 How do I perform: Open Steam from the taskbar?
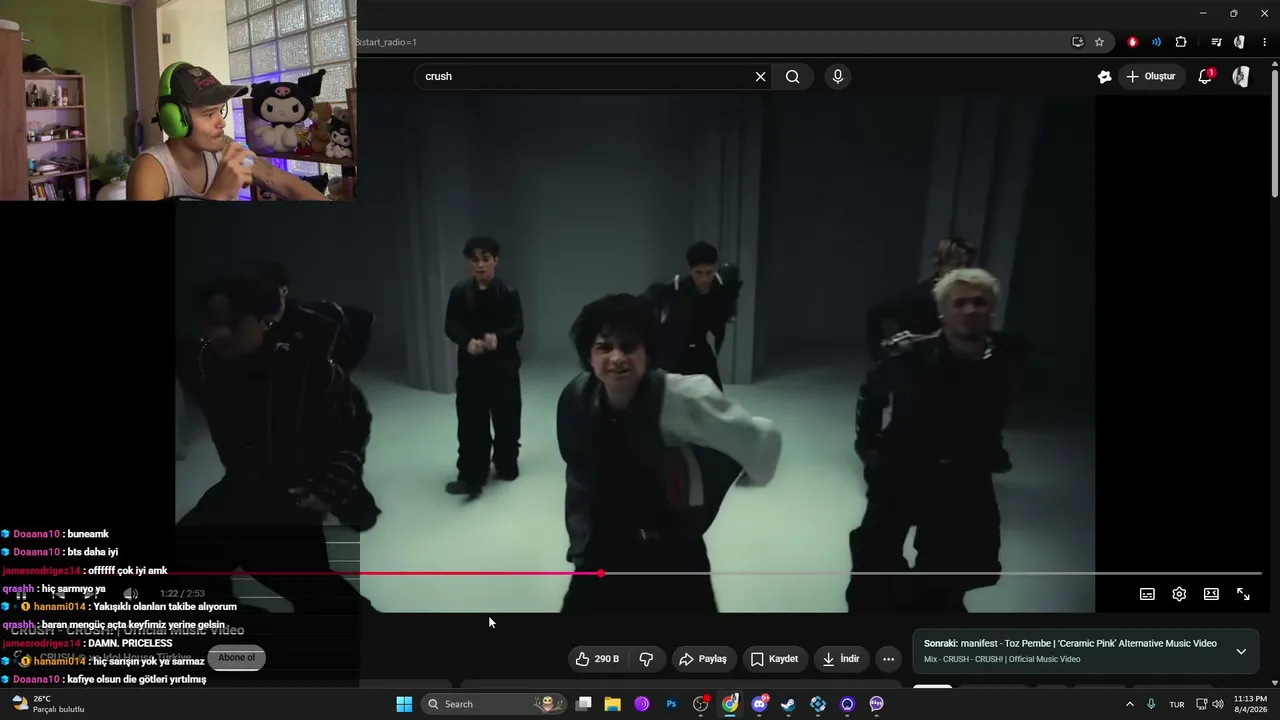[789, 704]
